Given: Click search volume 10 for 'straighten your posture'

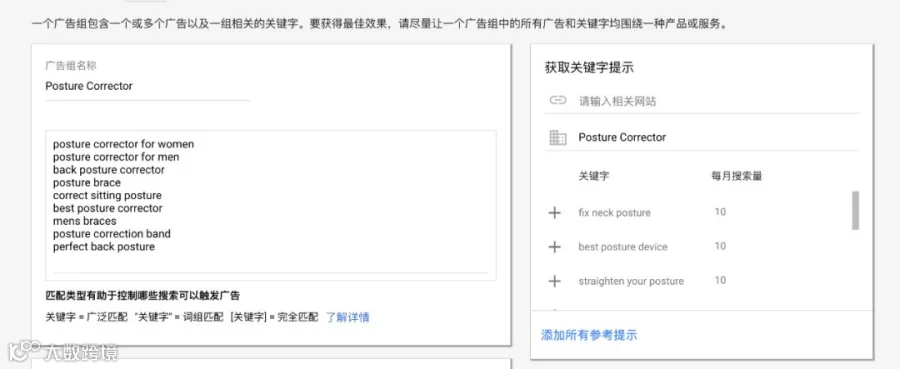Looking at the screenshot, I should point(720,281).
